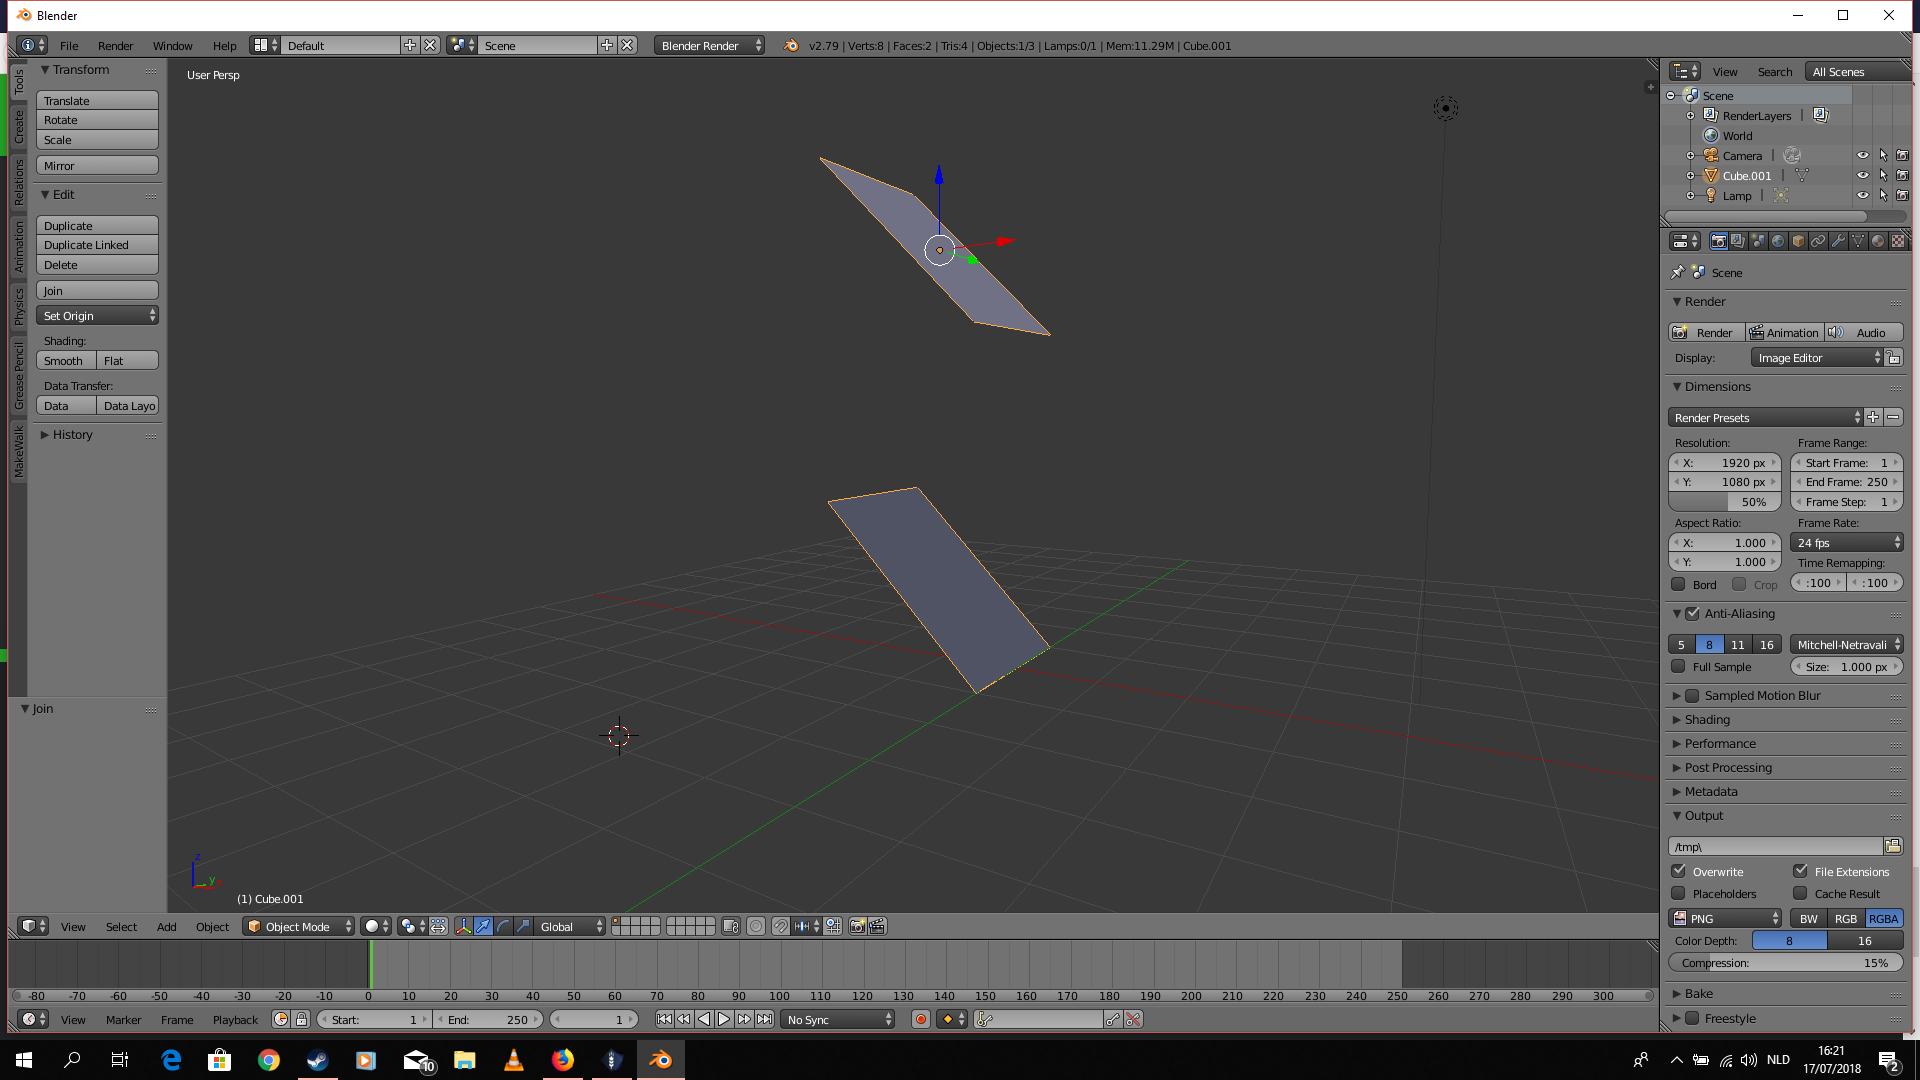This screenshot has width=1920, height=1080.
Task: Click the auto keyframe record button
Action: point(920,1020)
